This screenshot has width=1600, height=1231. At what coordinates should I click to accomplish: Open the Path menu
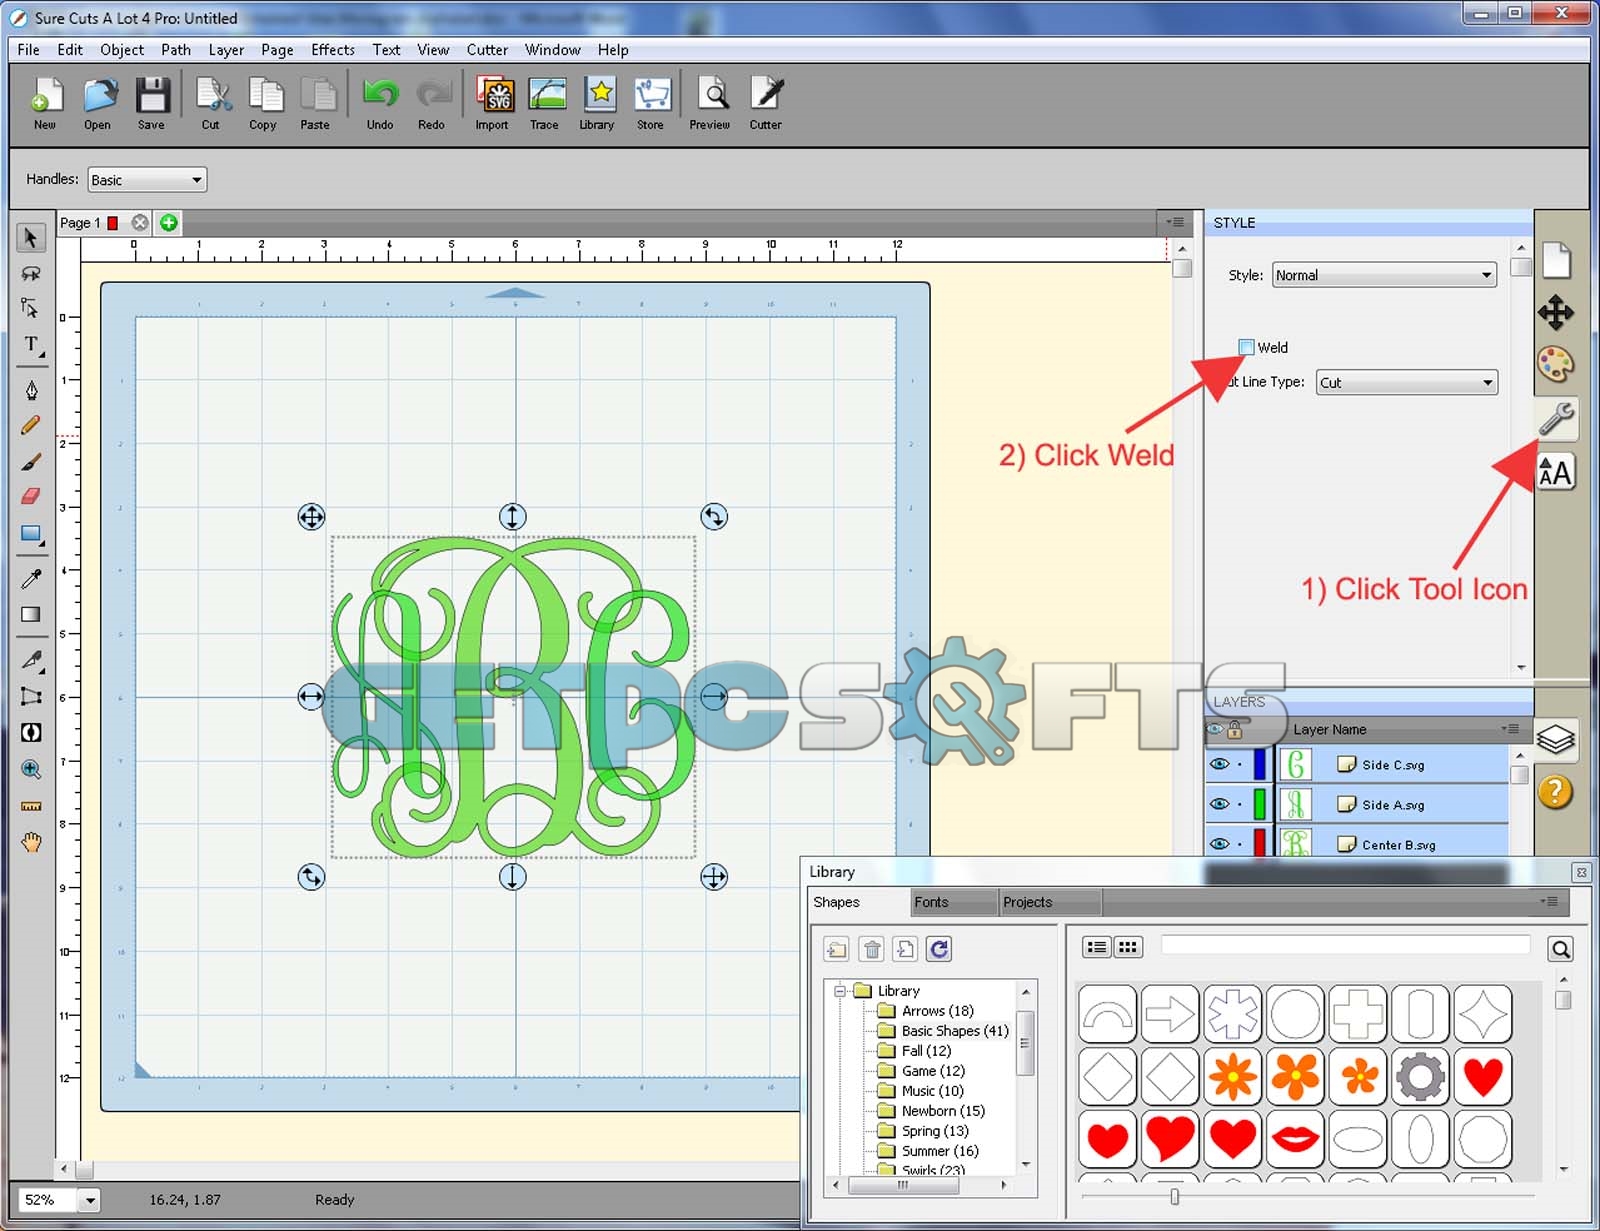(176, 50)
